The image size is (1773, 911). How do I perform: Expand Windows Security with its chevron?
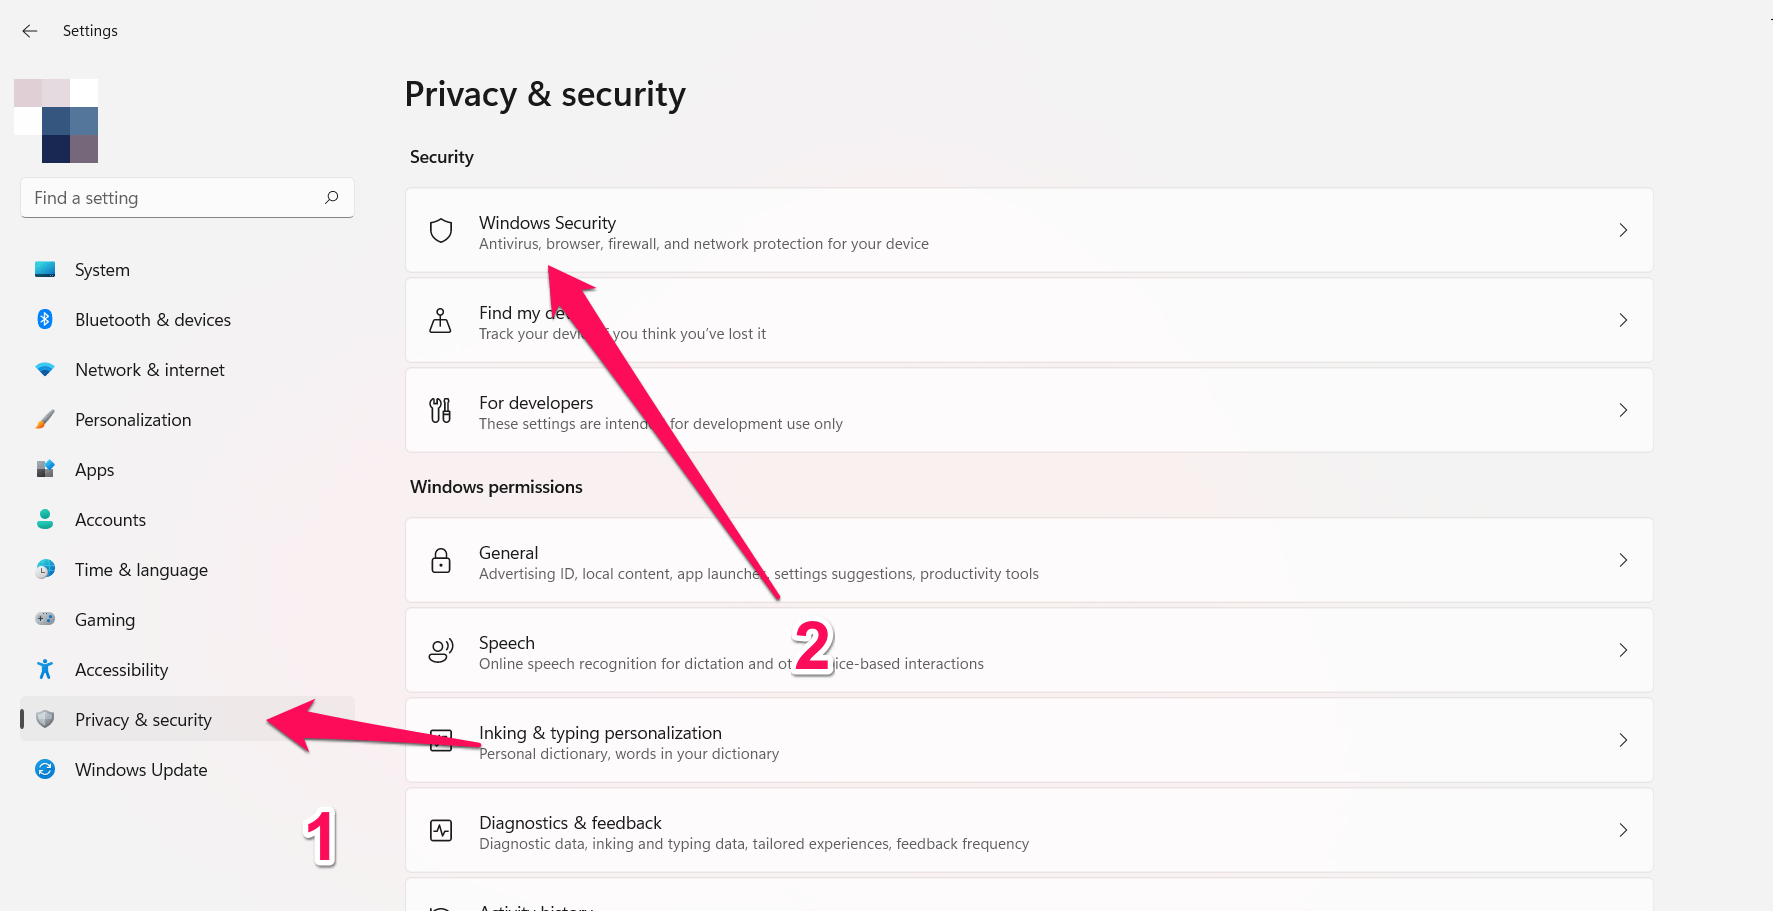point(1623,230)
